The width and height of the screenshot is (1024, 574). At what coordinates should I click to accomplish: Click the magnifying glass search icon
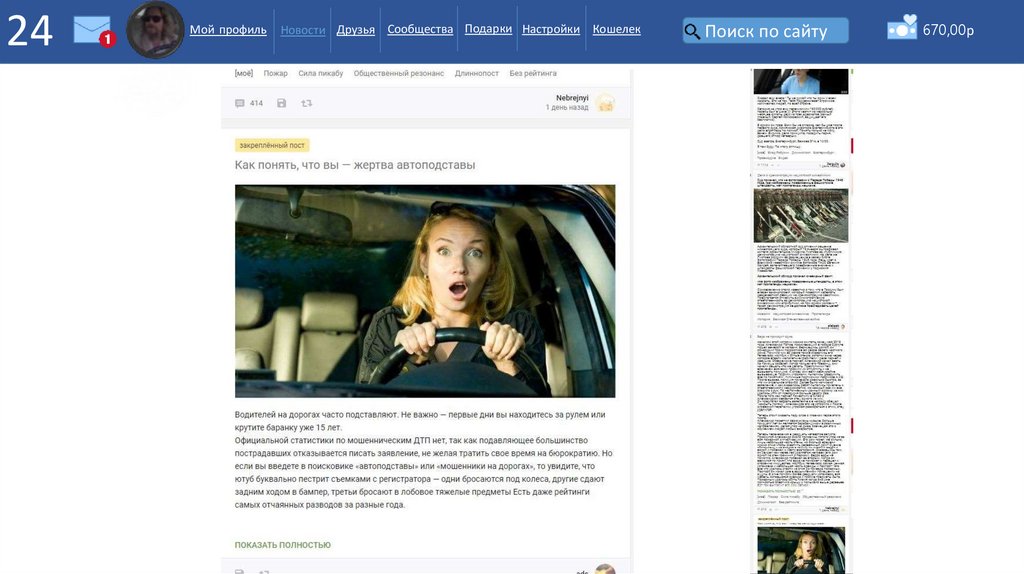(692, 31)
